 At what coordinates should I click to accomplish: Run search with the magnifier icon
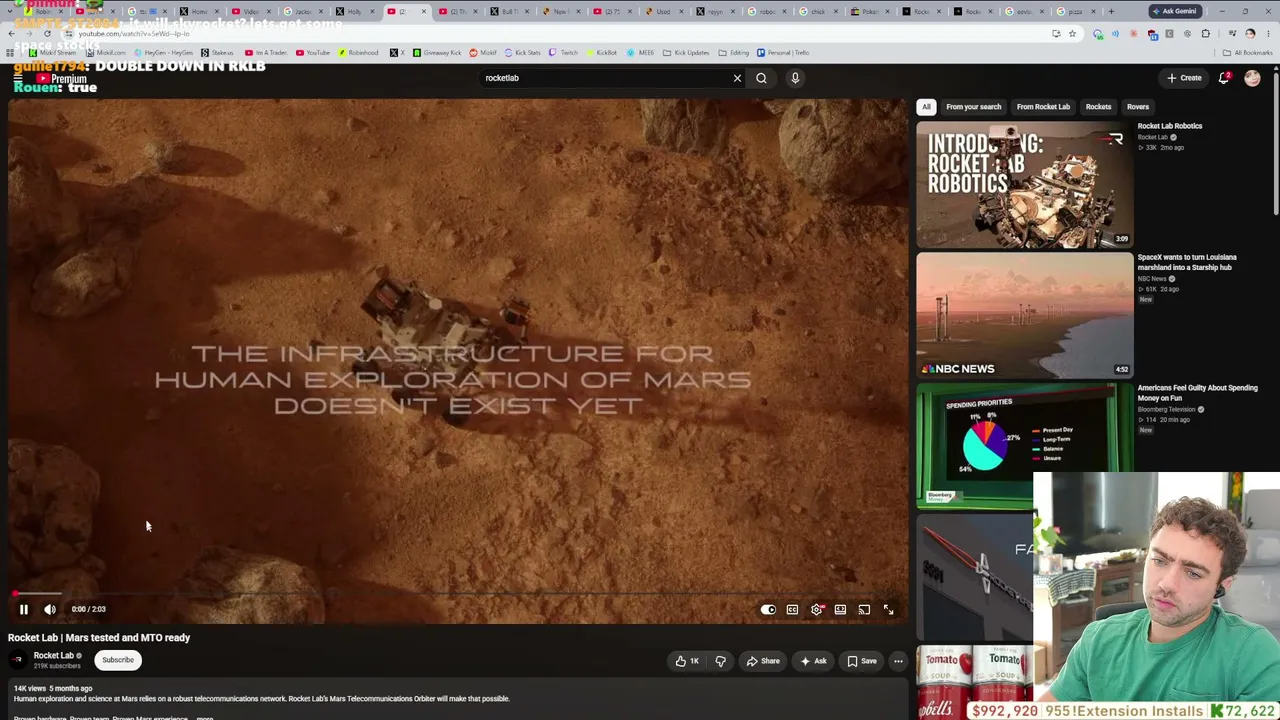click(761, 78)
